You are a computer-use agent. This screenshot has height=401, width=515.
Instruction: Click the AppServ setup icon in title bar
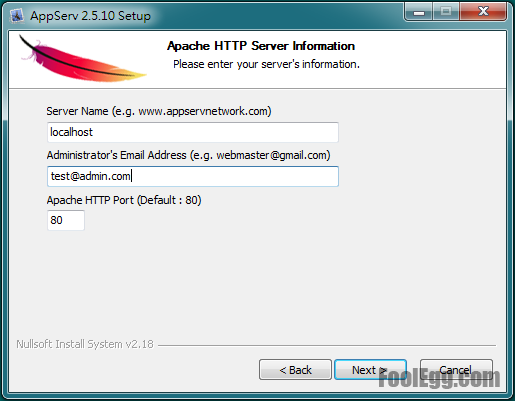pyautogui.click(x=17, y=16)
